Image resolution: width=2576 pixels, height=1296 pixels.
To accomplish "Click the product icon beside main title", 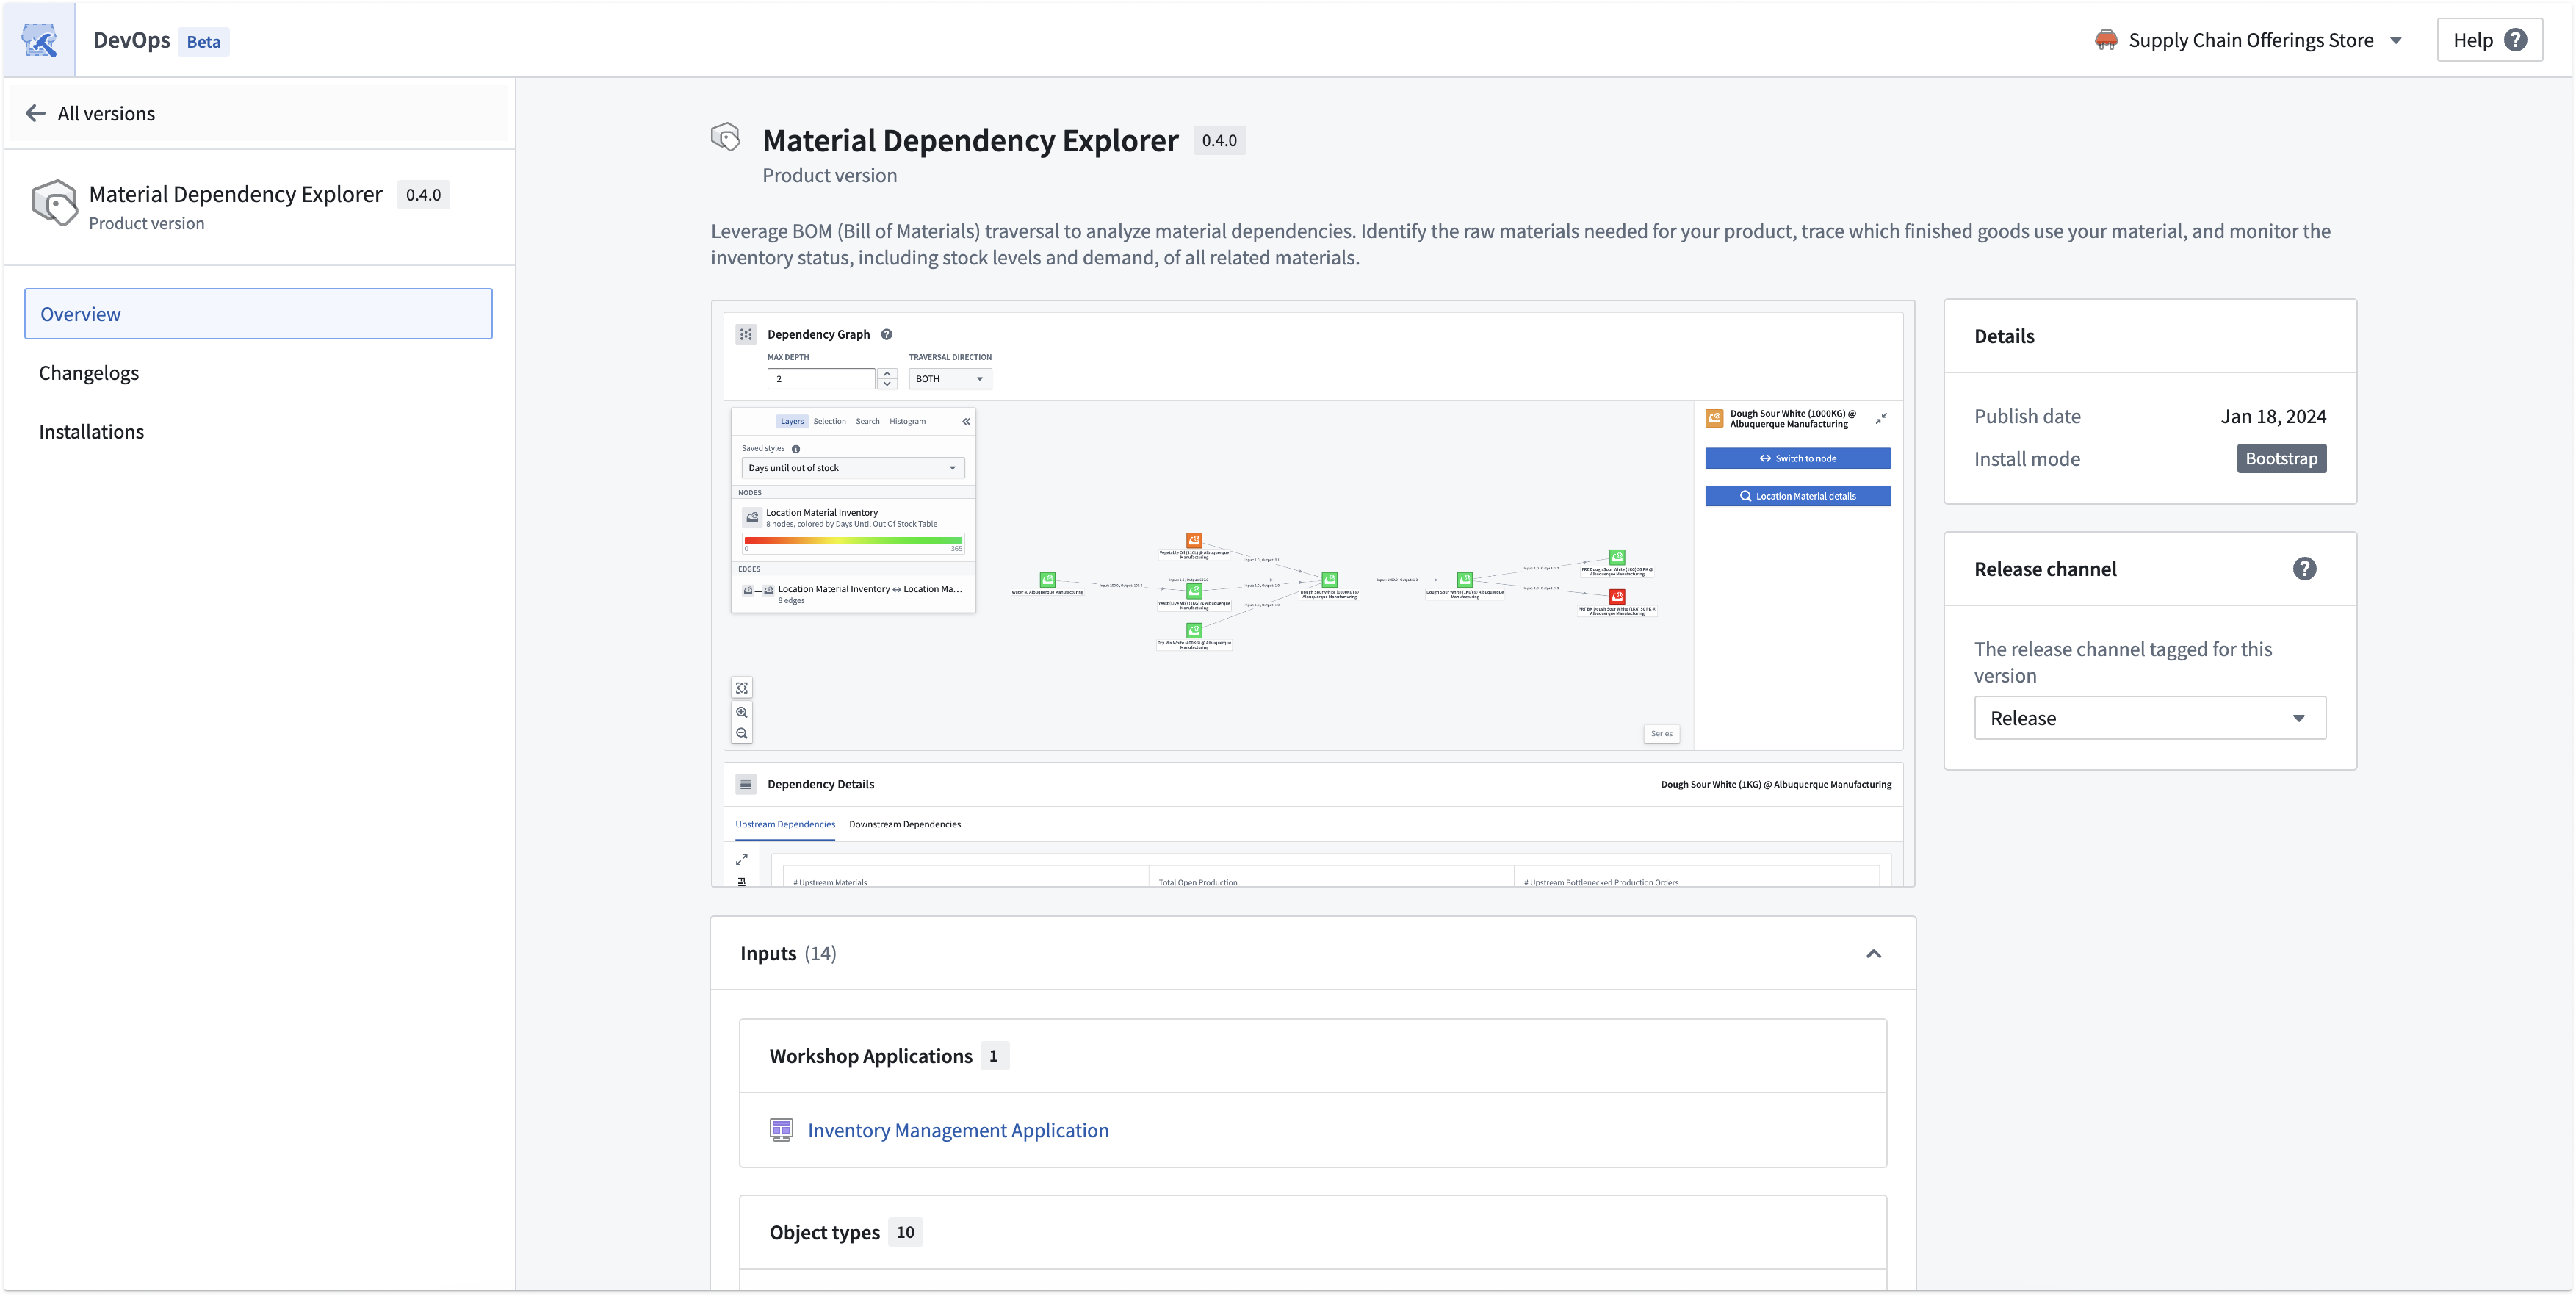I will [x=725, y=137].
